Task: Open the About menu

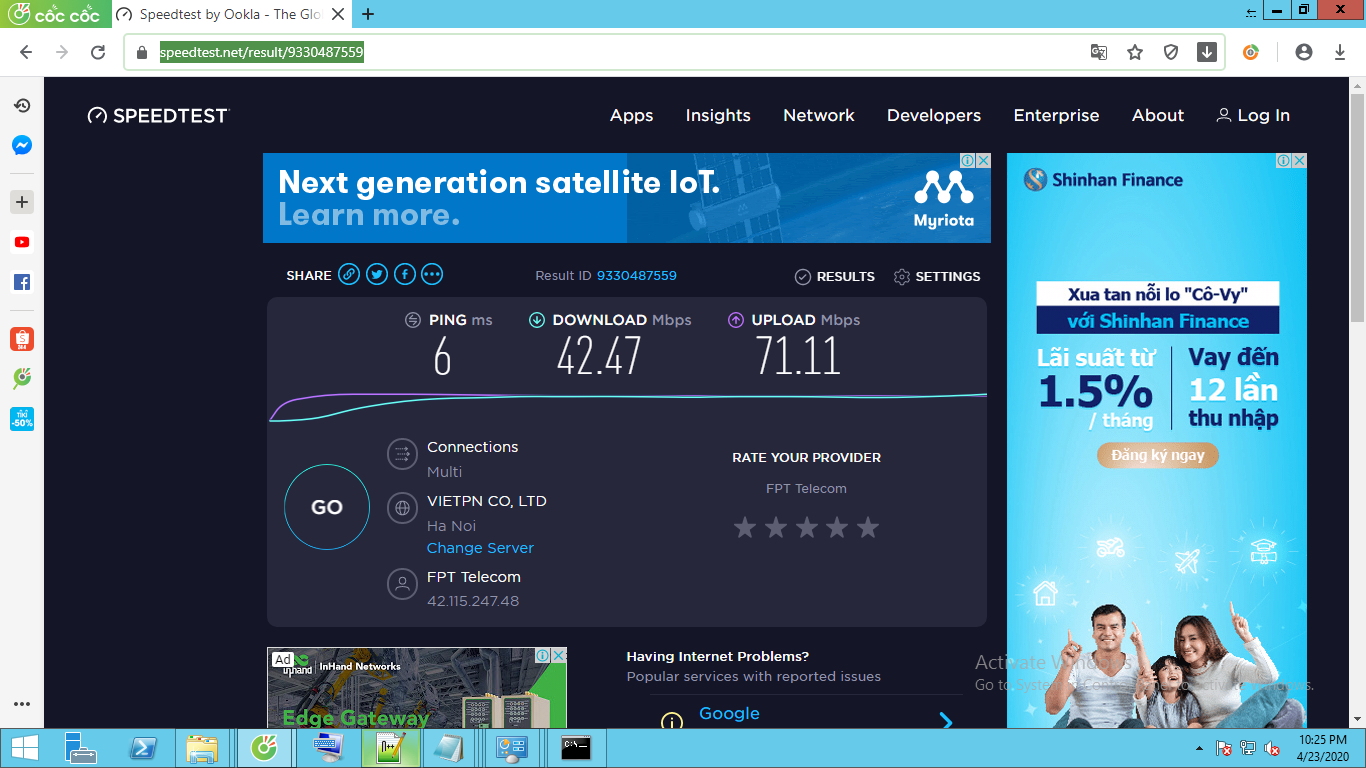Action: (x=1158, y=116)
